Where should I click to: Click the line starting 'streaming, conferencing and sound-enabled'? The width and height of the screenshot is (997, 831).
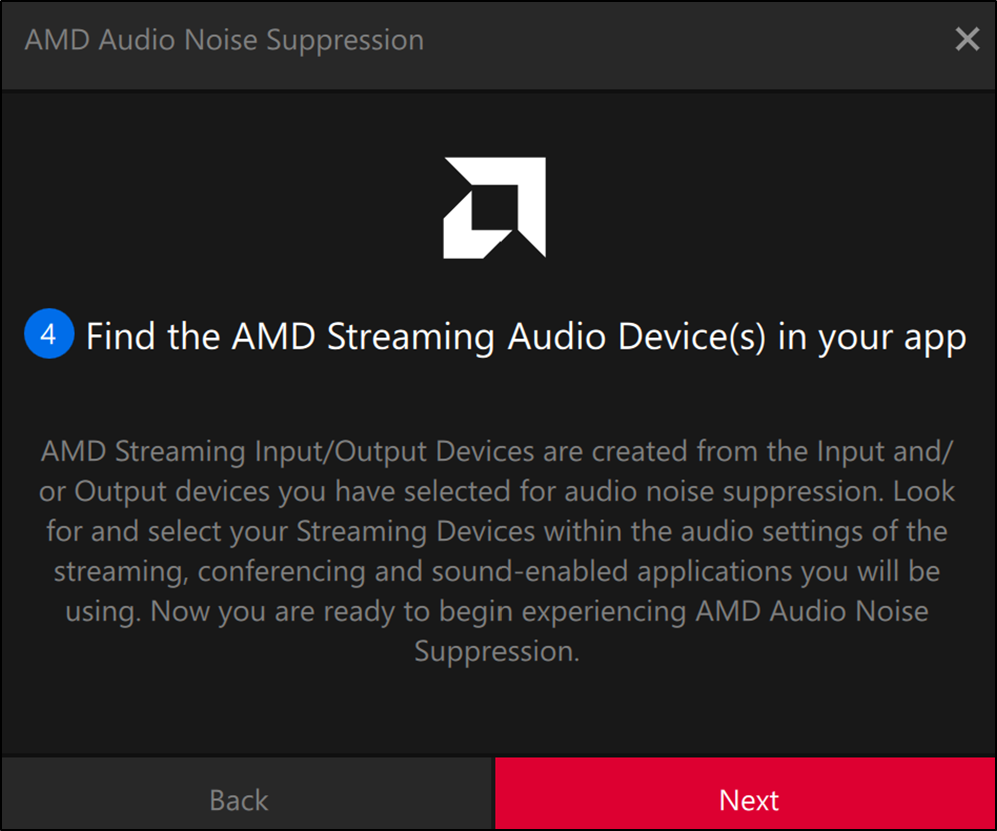[x=497, y=572]
